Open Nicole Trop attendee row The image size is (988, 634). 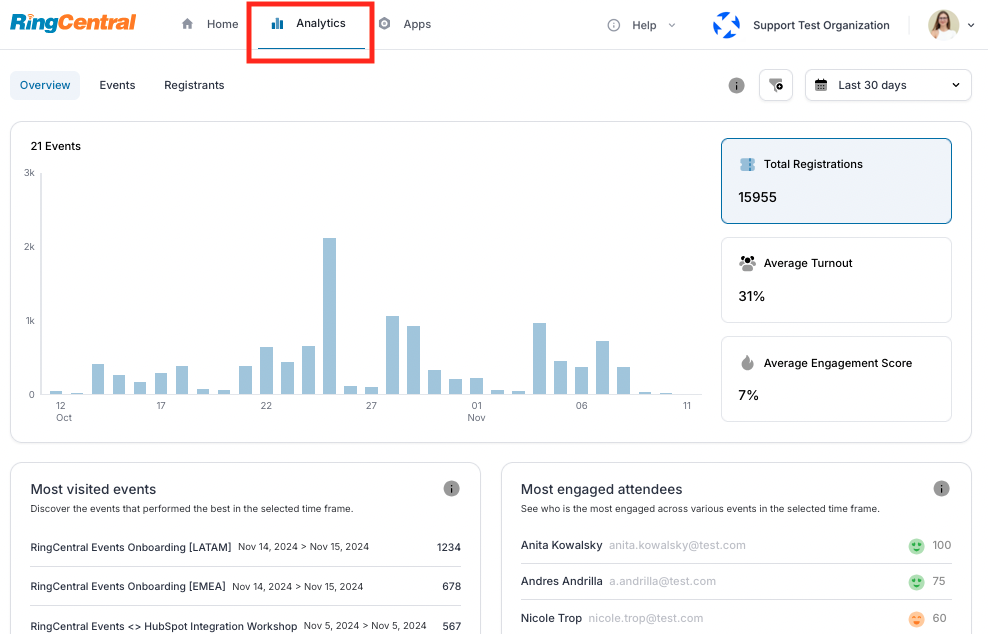[736, 618]
